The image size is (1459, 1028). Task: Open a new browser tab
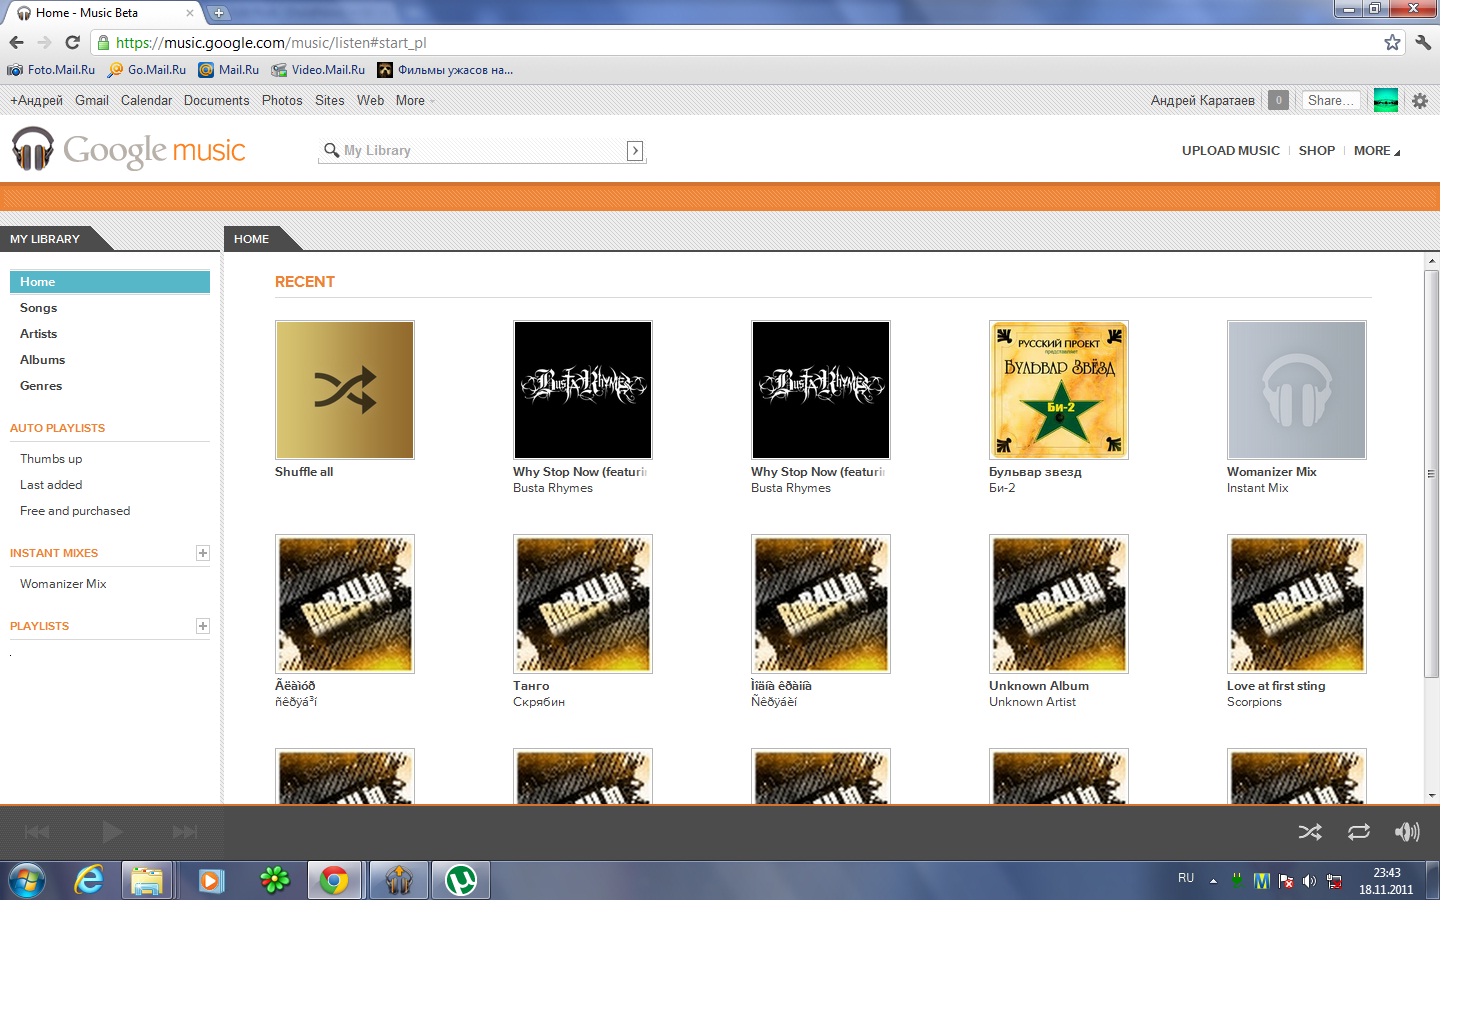[x=219, y=13]
